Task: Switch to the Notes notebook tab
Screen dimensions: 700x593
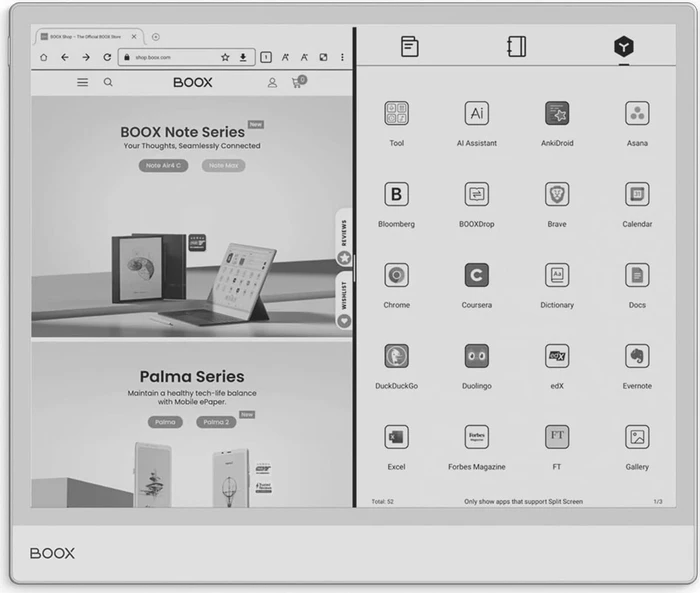Action: [517, 46]
